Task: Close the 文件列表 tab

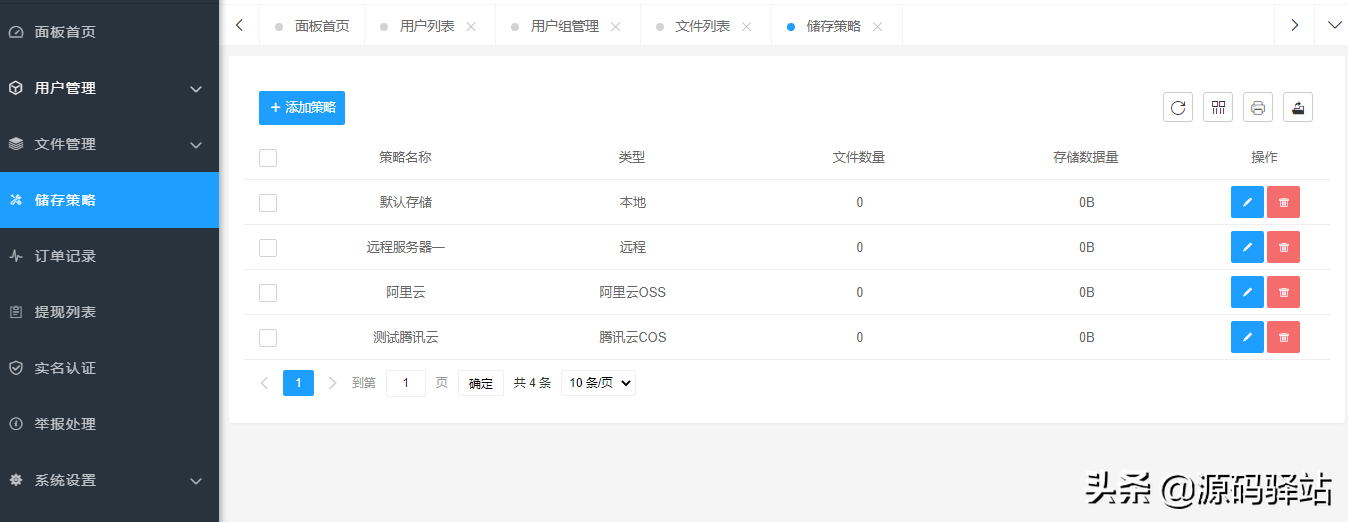Action: coord(747,27)
